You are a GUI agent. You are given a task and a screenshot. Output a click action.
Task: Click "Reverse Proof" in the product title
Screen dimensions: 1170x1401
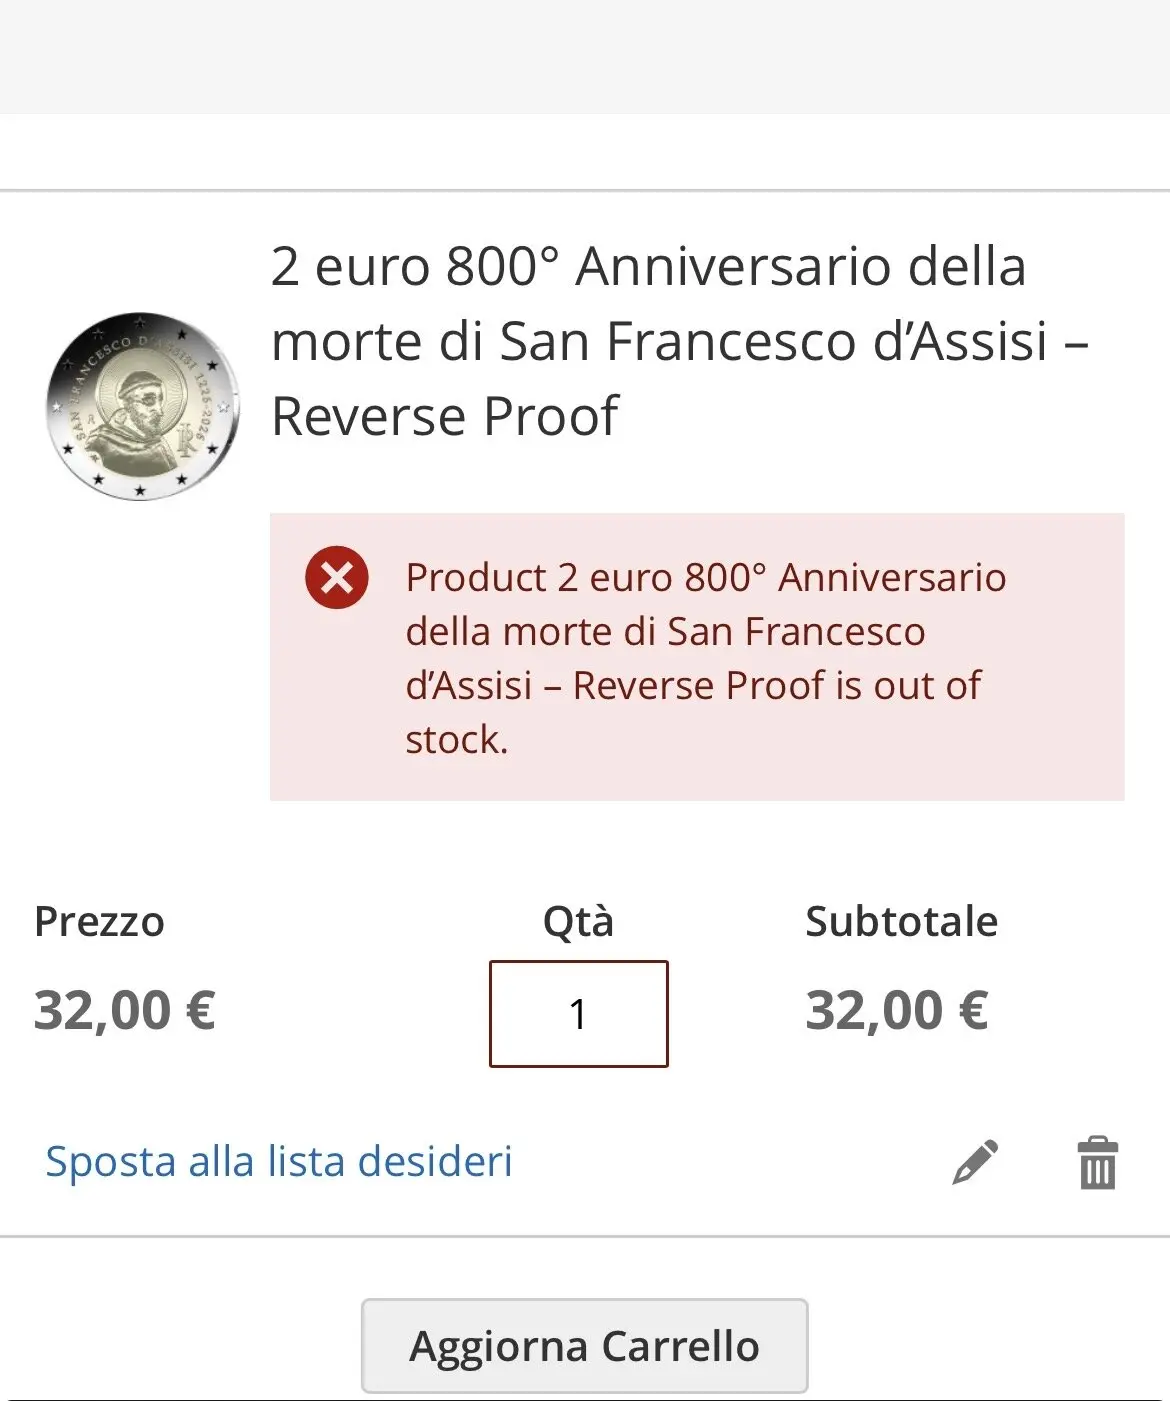point(445,416)
